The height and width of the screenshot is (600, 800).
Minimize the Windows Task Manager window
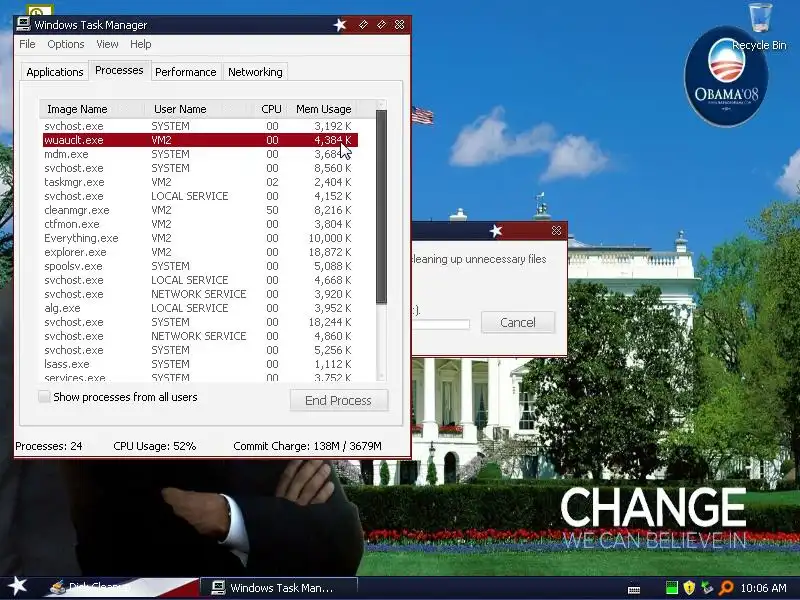(x=363, y=24)
